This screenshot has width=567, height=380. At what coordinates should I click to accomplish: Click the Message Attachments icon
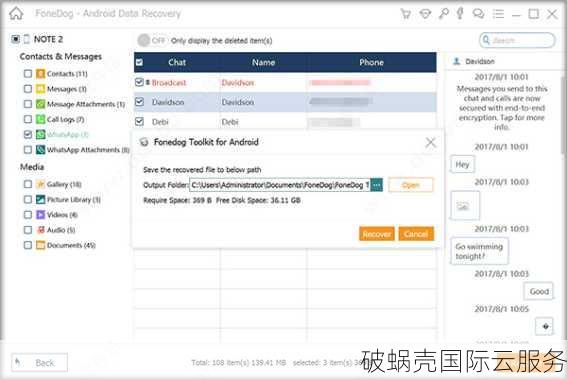[40, 104]
